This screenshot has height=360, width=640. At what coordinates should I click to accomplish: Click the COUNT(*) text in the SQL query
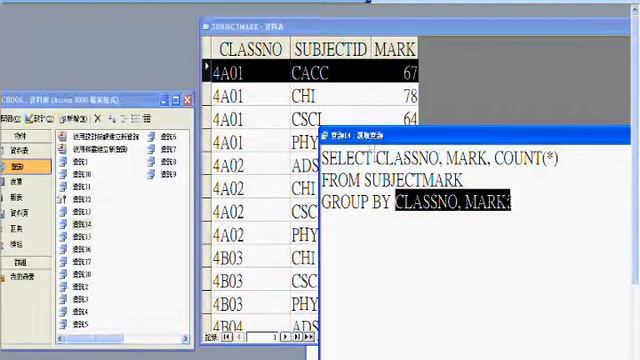coord(526,158)
